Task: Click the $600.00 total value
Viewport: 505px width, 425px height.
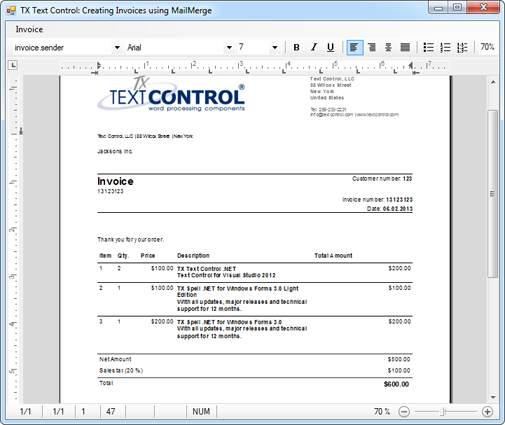Action: pyautogui.click(x=396, y=384)
